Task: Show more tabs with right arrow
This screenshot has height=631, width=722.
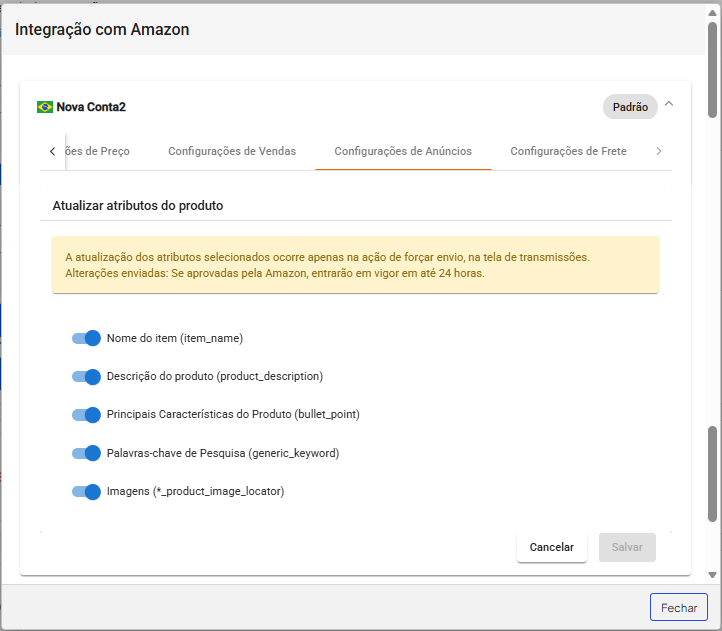Action: [658, 151]
